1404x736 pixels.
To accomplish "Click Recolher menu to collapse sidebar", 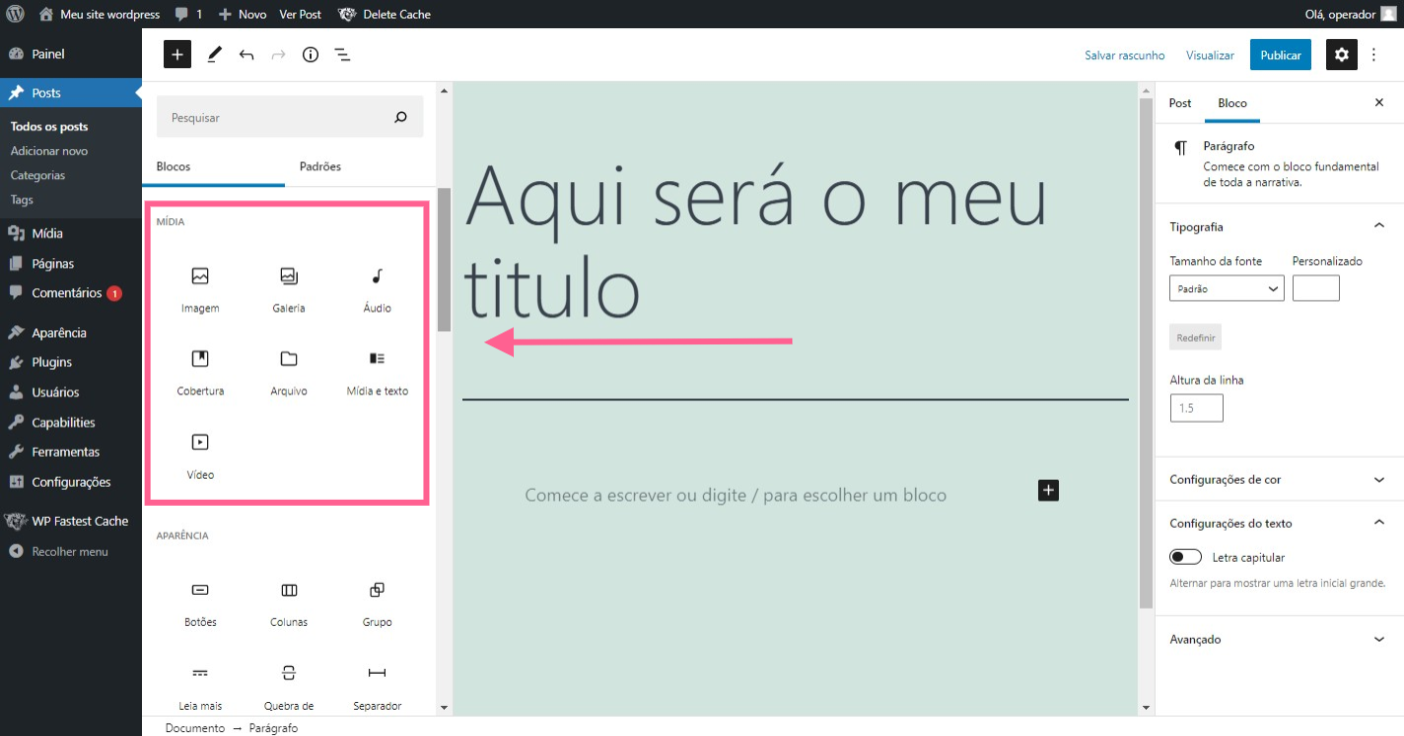I will click(71, 551).
